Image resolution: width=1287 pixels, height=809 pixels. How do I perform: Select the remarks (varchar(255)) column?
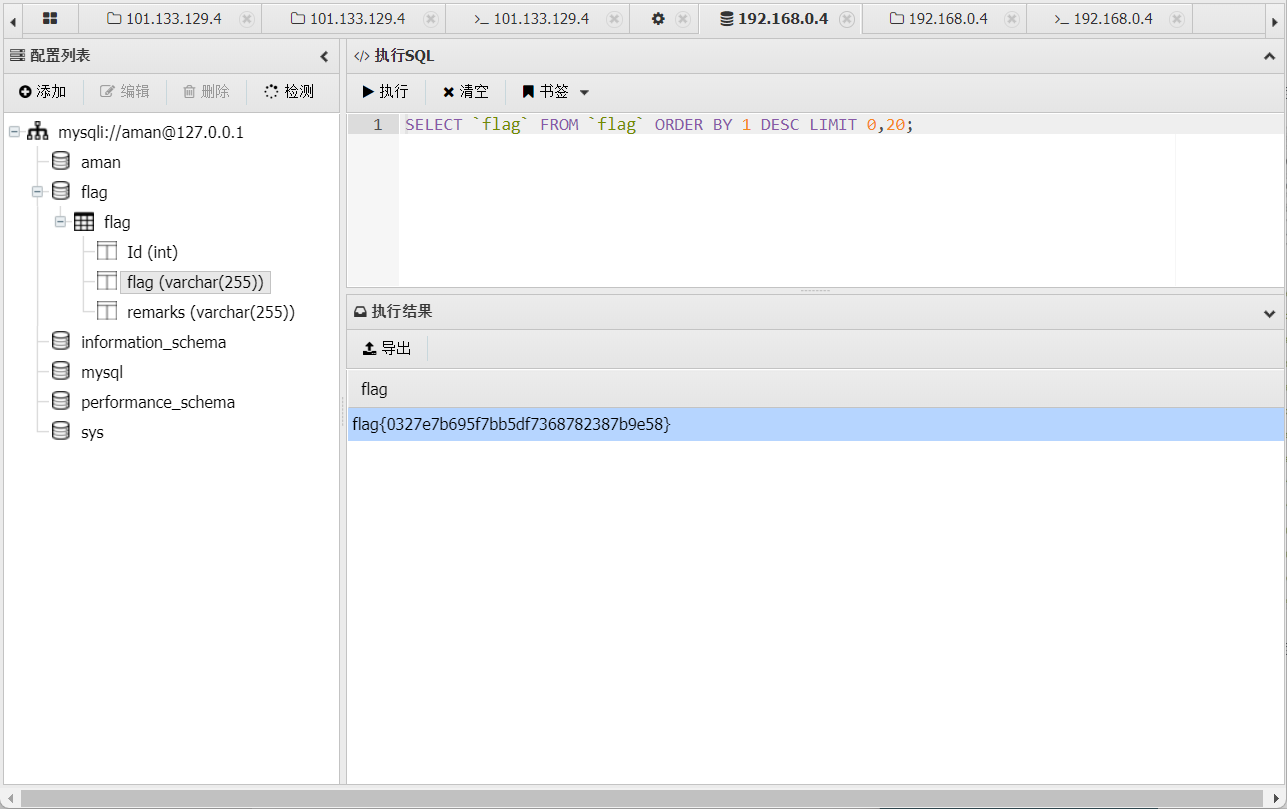pyautogui.click(x=210, y=312)
